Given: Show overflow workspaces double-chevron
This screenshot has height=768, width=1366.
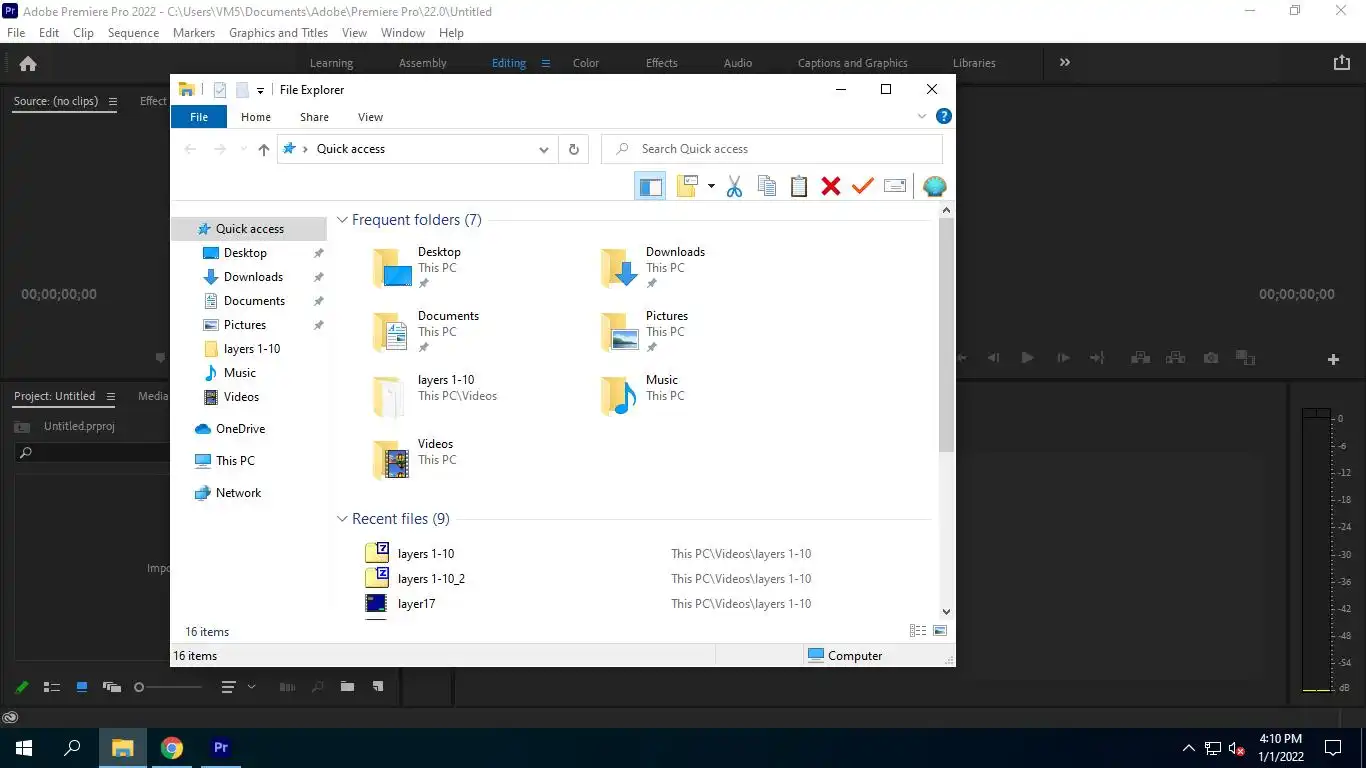Looking at the screenshot, I should [x=1065, y=62].
